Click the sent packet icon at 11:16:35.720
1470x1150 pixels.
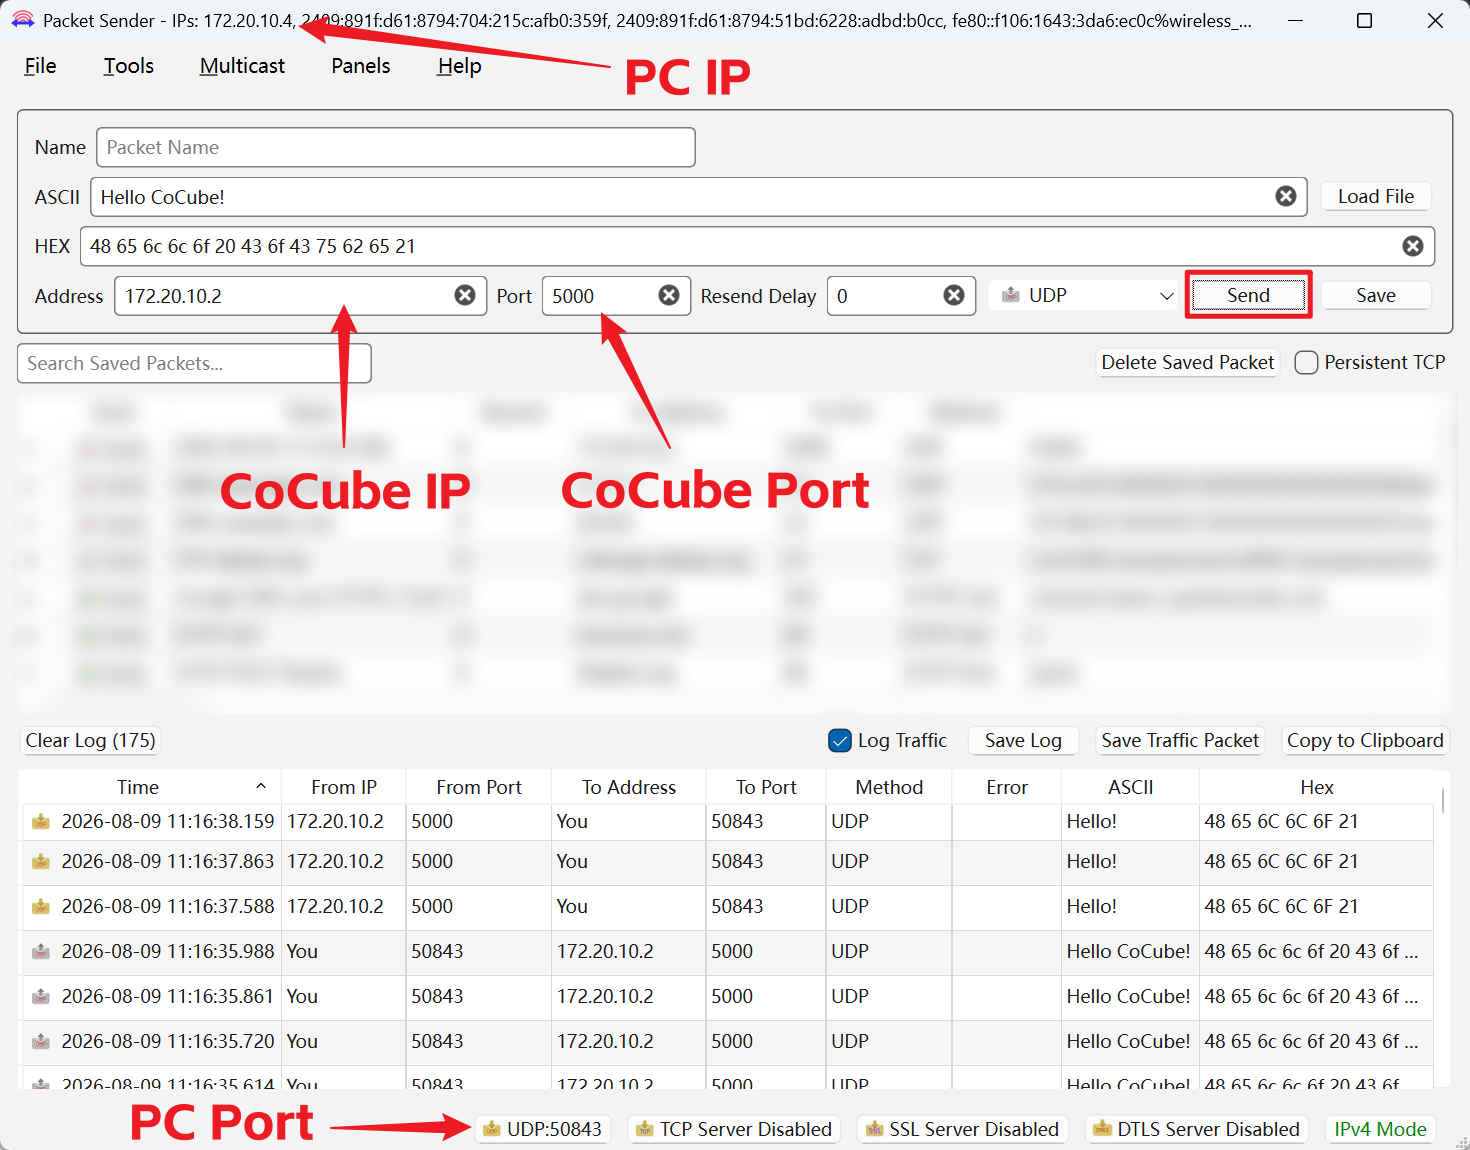coord(41,1041)
